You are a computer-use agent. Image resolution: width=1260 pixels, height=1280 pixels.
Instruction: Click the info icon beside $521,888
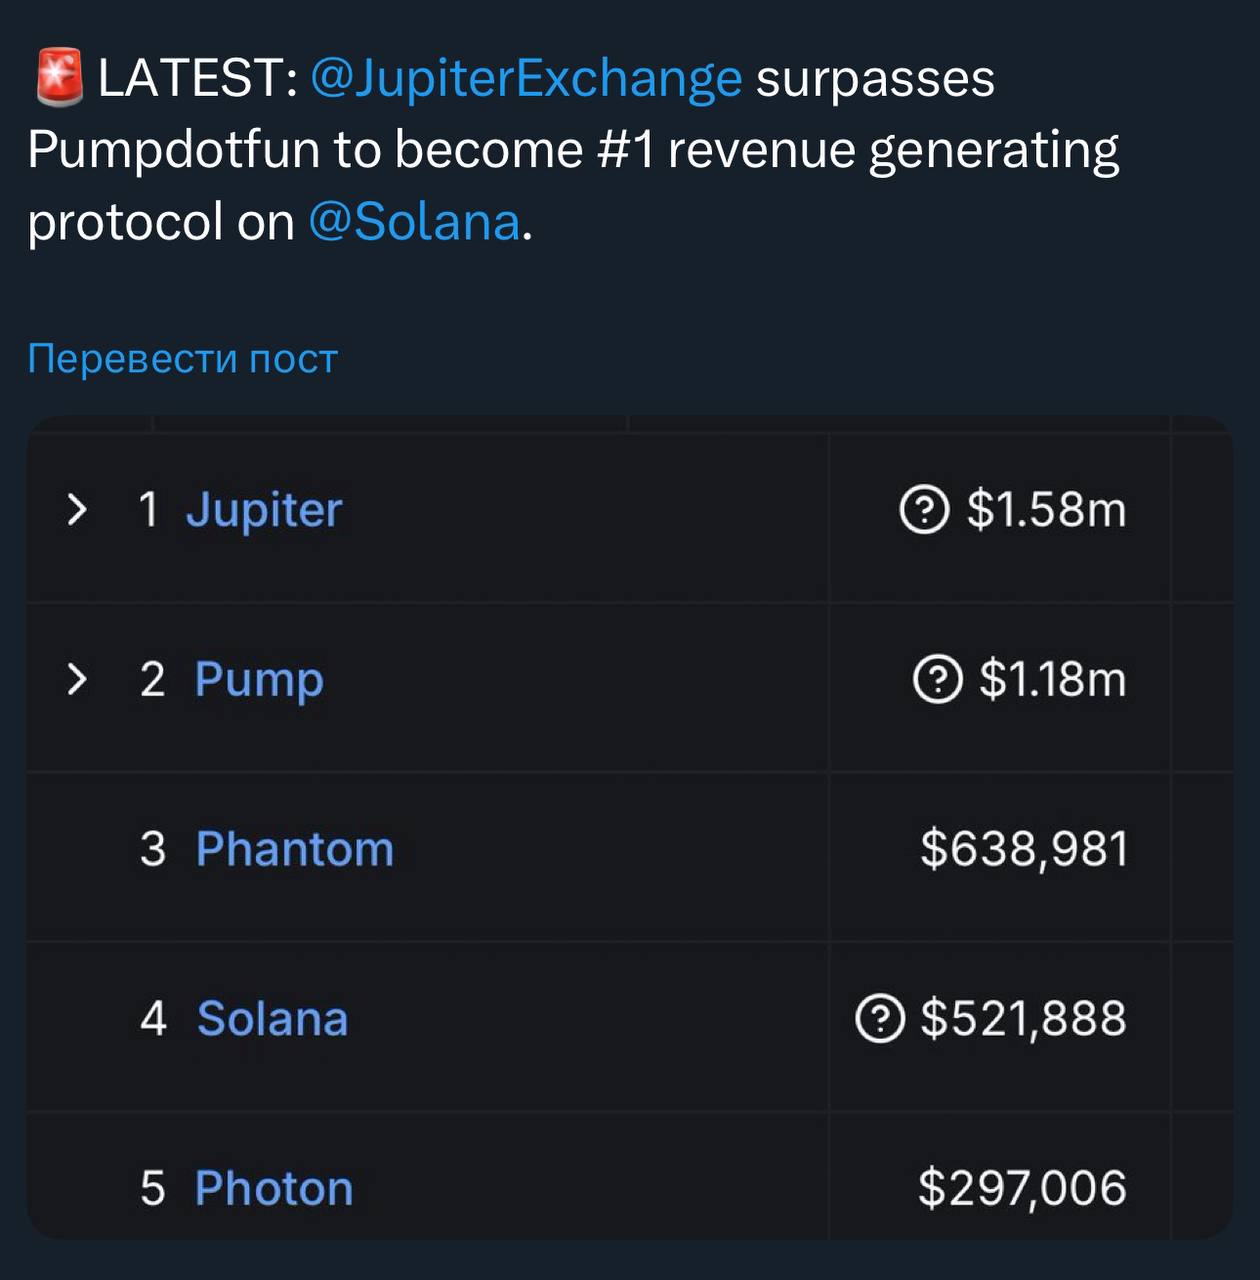[x=880, y=1018]
